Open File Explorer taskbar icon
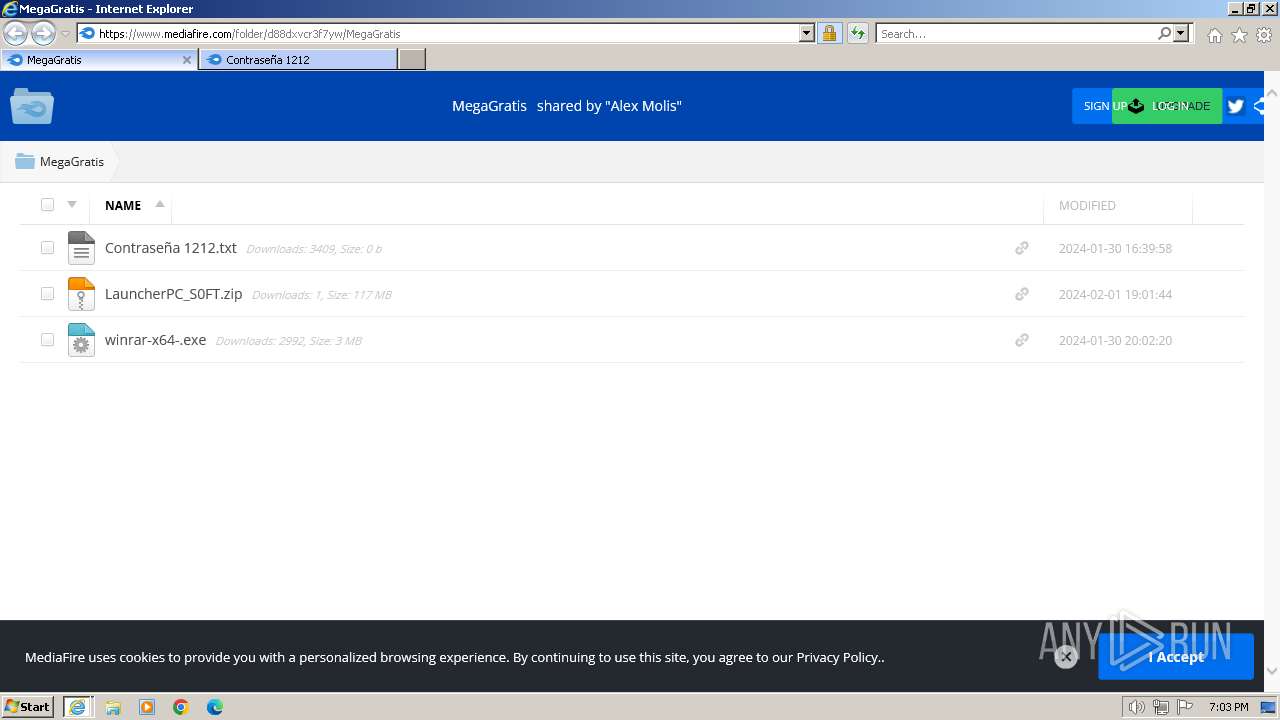Screen dimensions: 1280x720 113,707
